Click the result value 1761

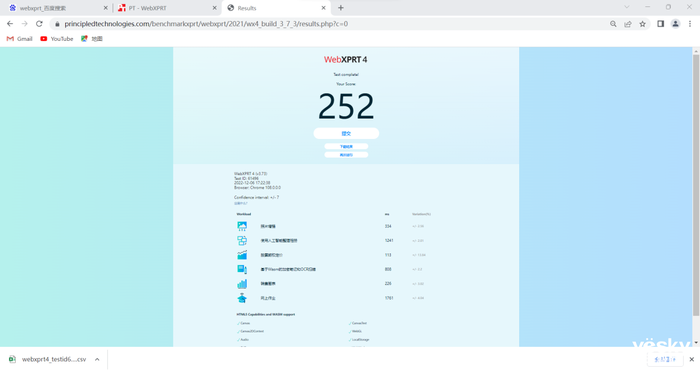389,298
